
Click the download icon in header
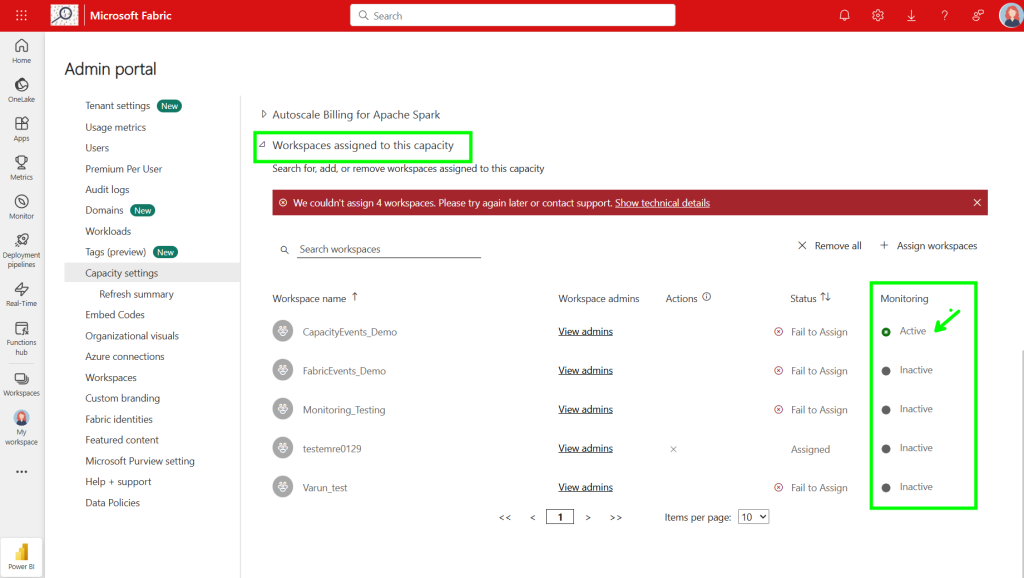pos(911,15)
